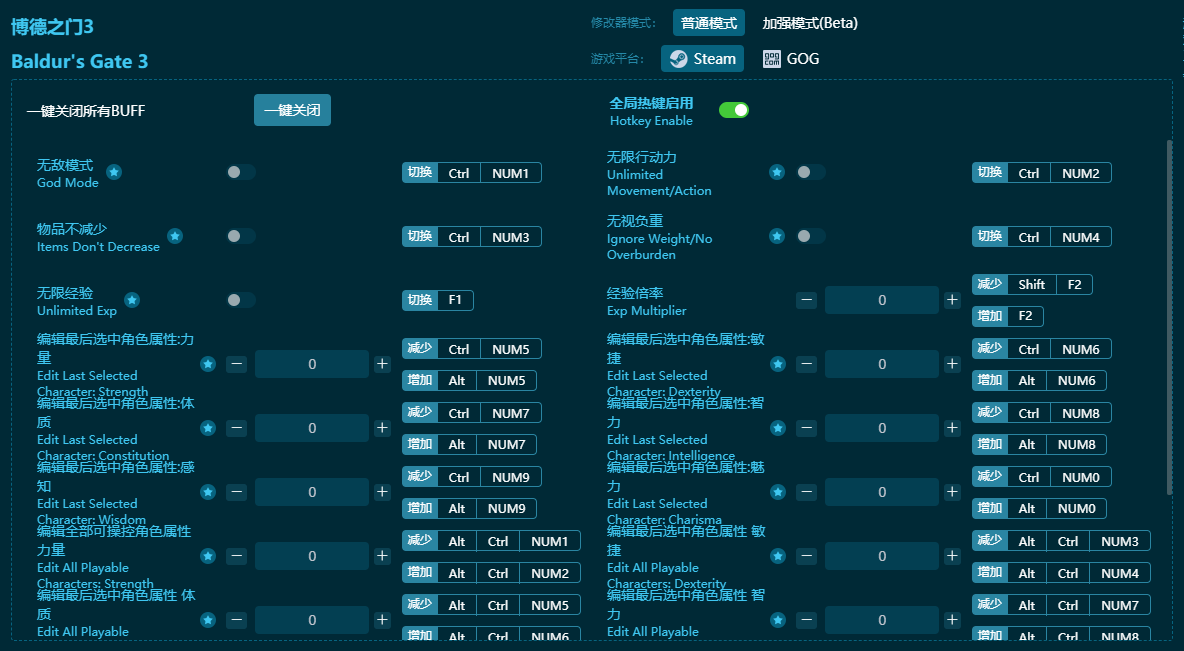1184x651 pixels.
Task: Click 切换 Ctrl NUM4 hotkey for Ignore Weight
Action: 1042,237
